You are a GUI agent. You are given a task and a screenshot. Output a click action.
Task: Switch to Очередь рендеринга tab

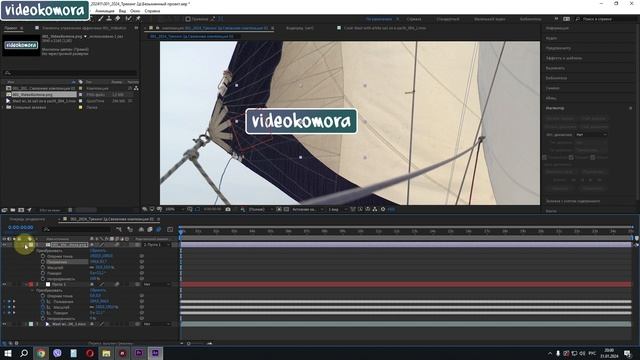pos(27,219)
